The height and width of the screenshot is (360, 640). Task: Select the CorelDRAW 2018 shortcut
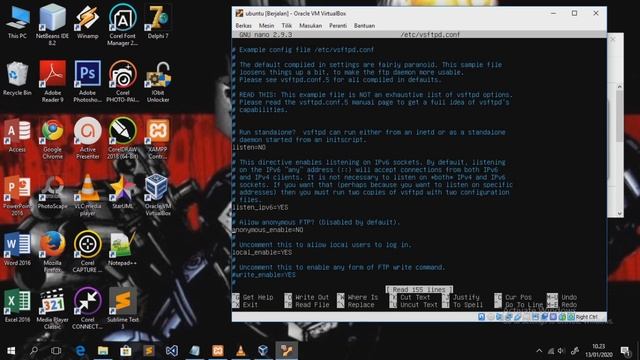[122, 139]
